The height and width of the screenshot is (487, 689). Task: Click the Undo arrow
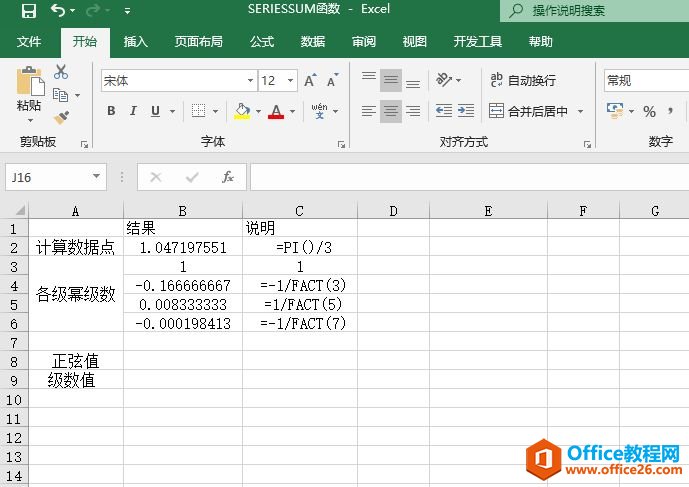(x=58, y=11)
